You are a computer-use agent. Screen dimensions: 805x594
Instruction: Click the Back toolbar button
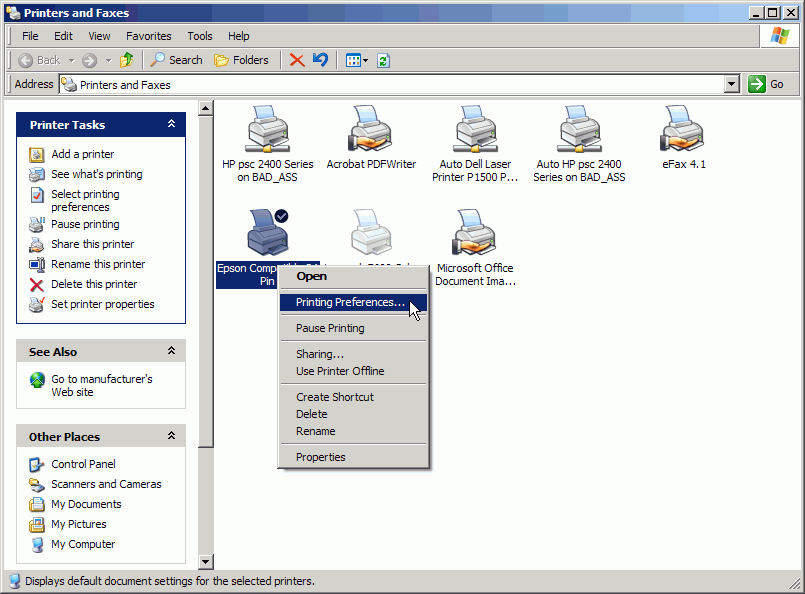[x=39, y=61]
